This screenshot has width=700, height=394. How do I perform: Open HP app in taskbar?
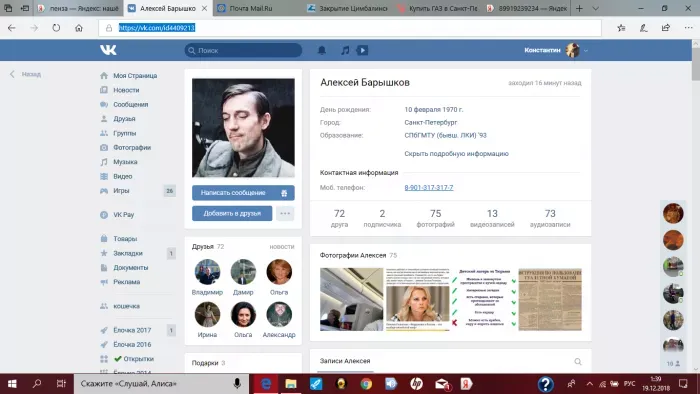tap(416, 384)
